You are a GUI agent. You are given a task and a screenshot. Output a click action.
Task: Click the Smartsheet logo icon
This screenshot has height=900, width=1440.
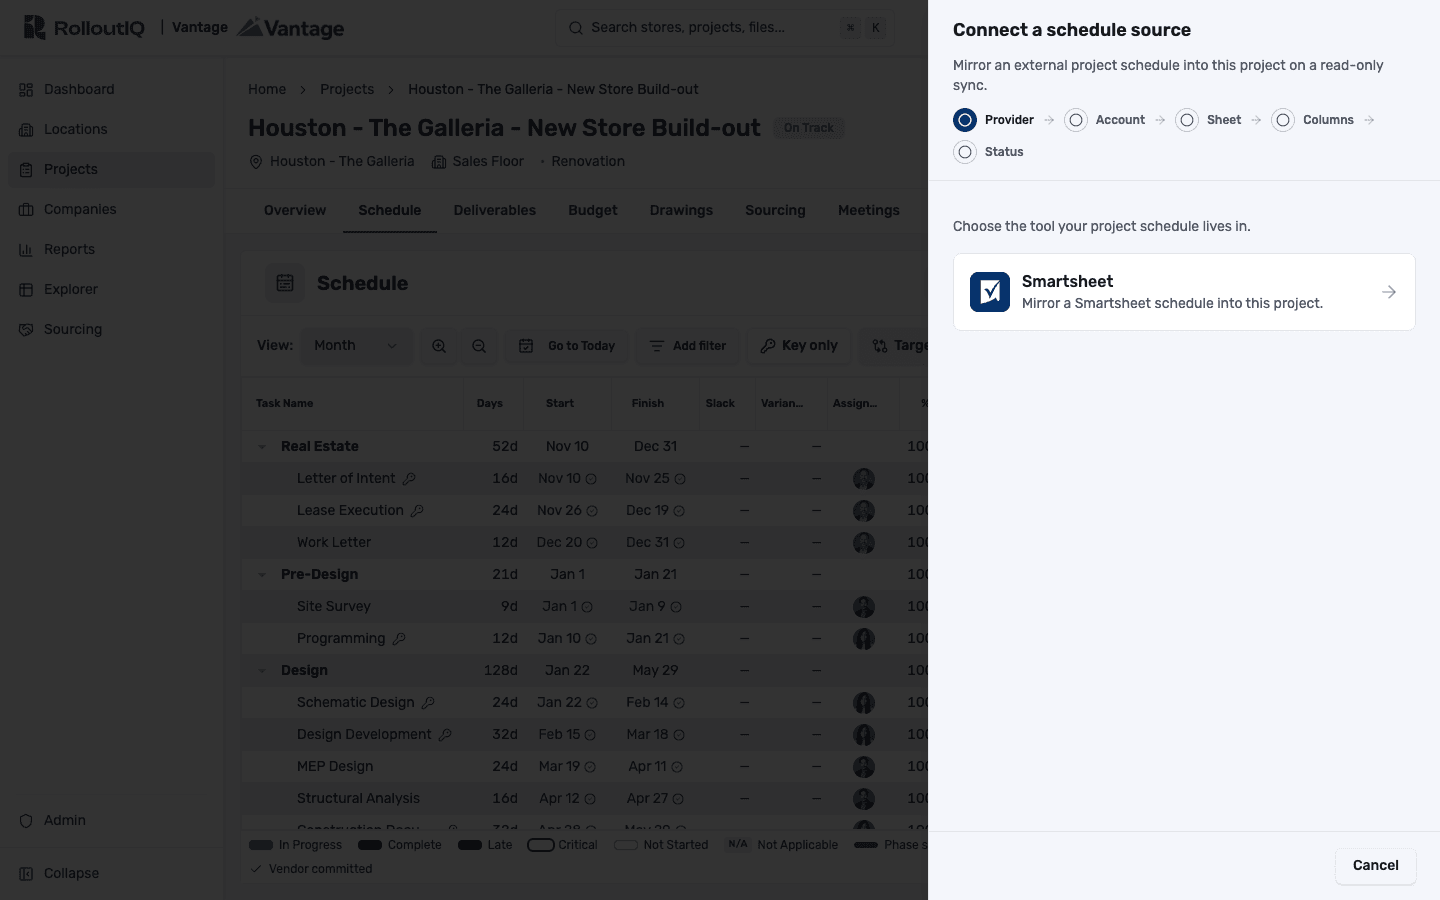point(990,292)
